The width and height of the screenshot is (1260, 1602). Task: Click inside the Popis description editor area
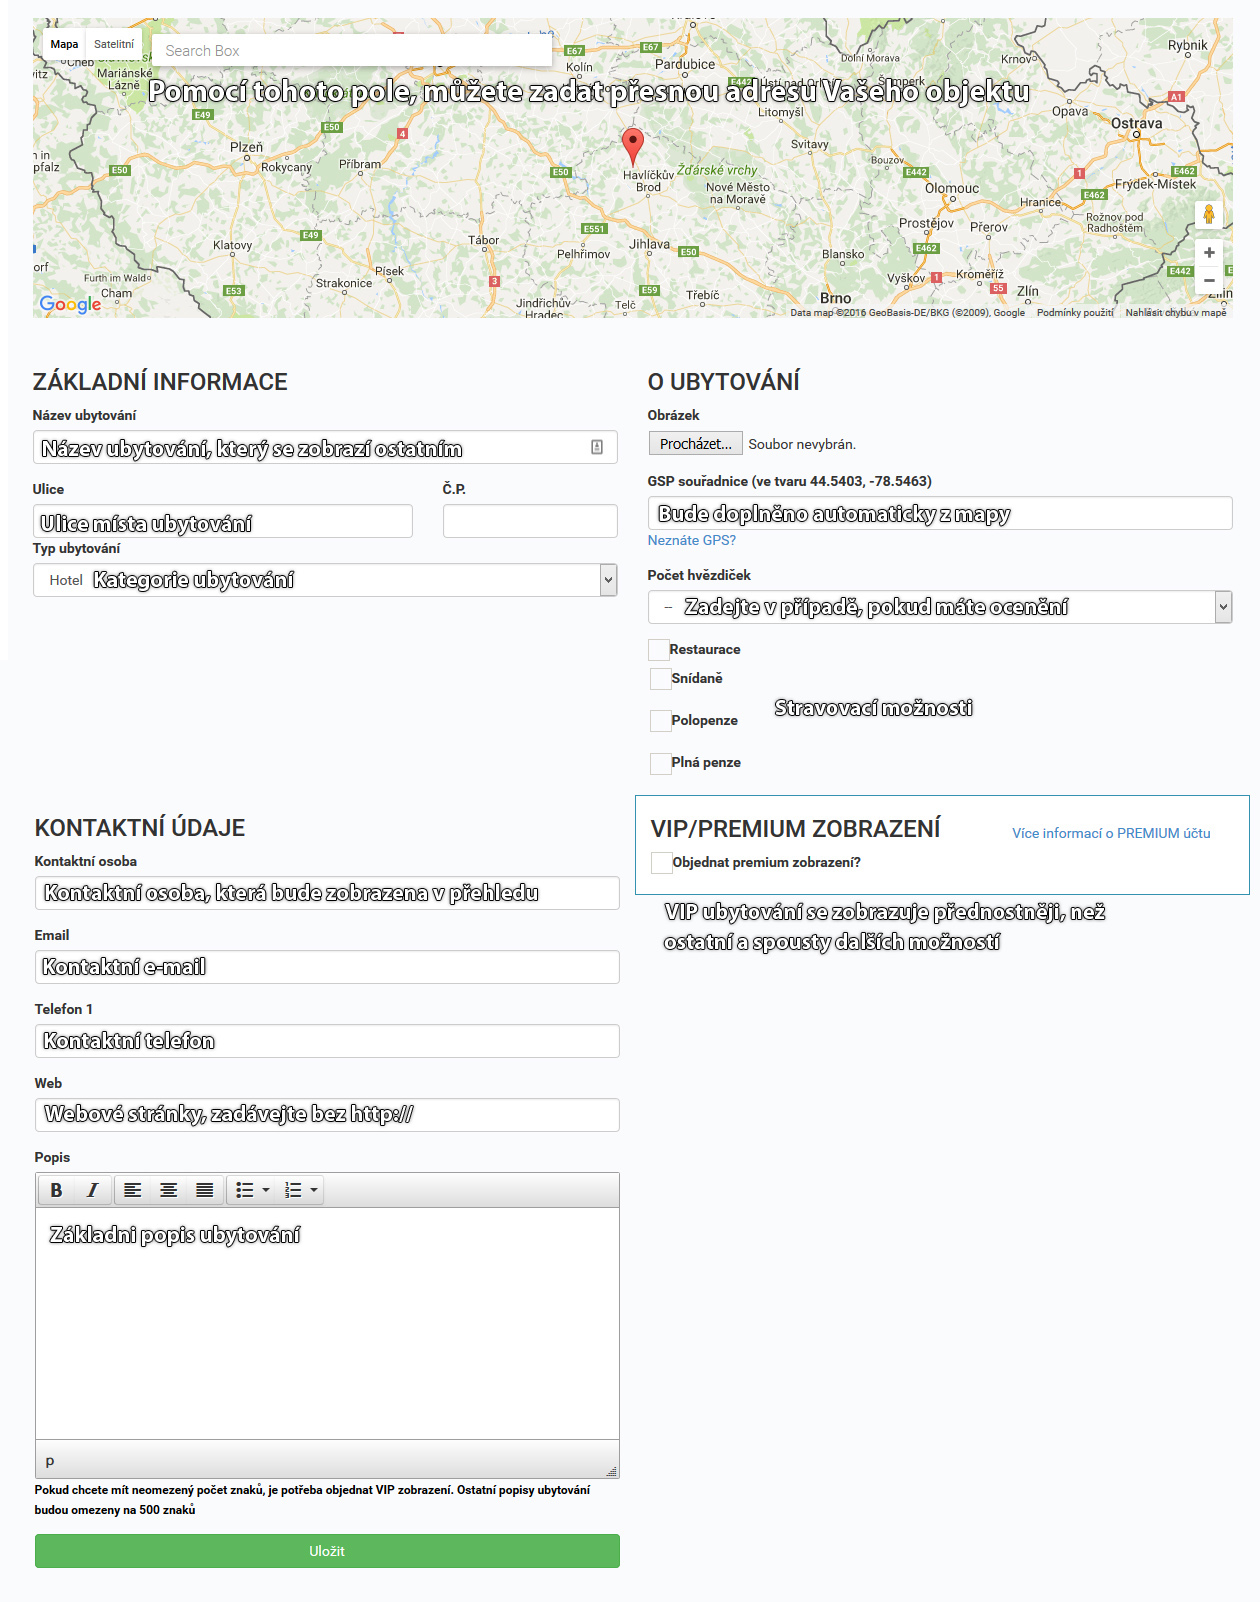pos(327,1323)
